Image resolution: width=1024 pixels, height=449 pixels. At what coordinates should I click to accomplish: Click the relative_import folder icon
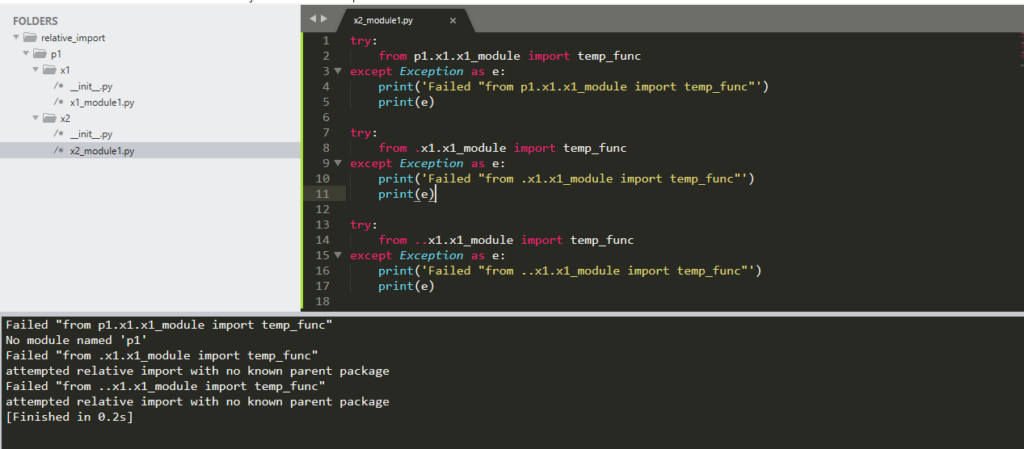[29, 38]
